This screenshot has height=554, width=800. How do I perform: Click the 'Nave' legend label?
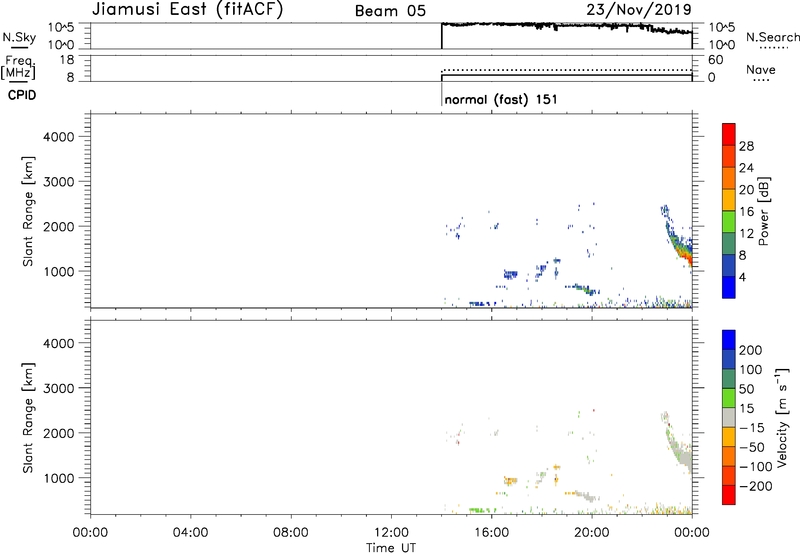[761, 70]
